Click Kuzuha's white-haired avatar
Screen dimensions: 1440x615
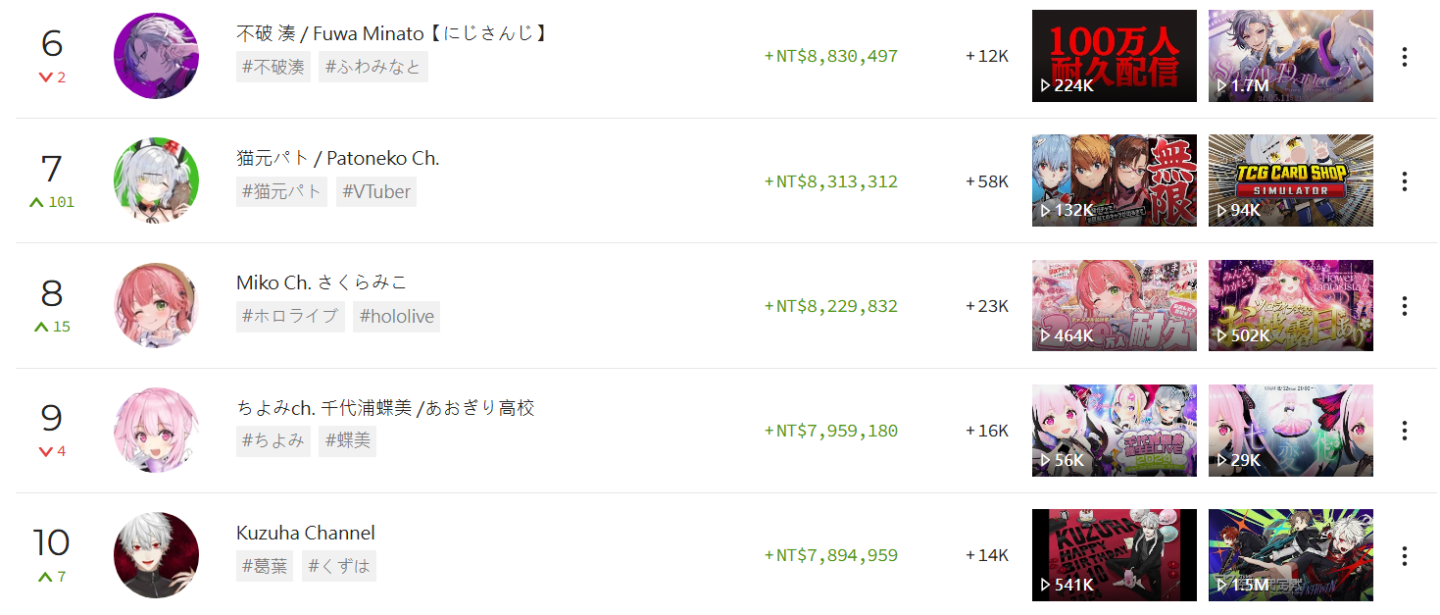(156, 556)
